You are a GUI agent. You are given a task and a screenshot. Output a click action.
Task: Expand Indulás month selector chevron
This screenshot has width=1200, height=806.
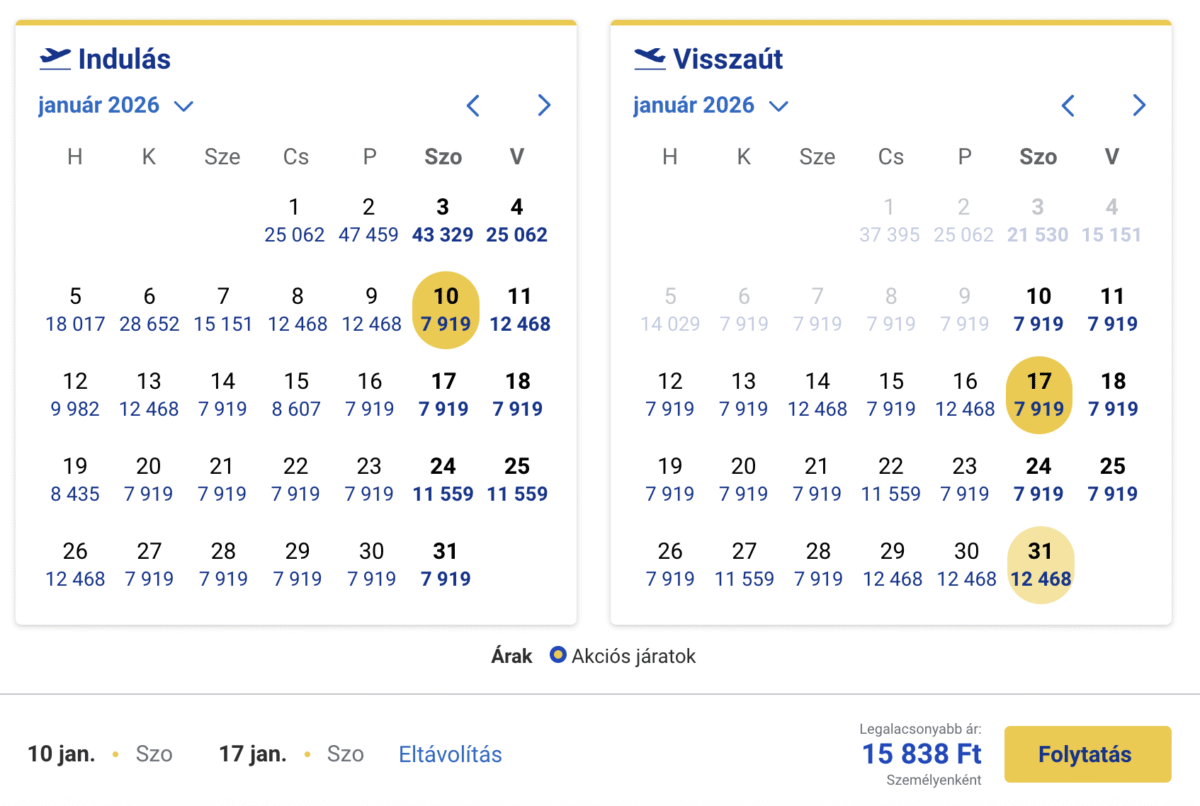pyautogui.click(x=183, y=106)
